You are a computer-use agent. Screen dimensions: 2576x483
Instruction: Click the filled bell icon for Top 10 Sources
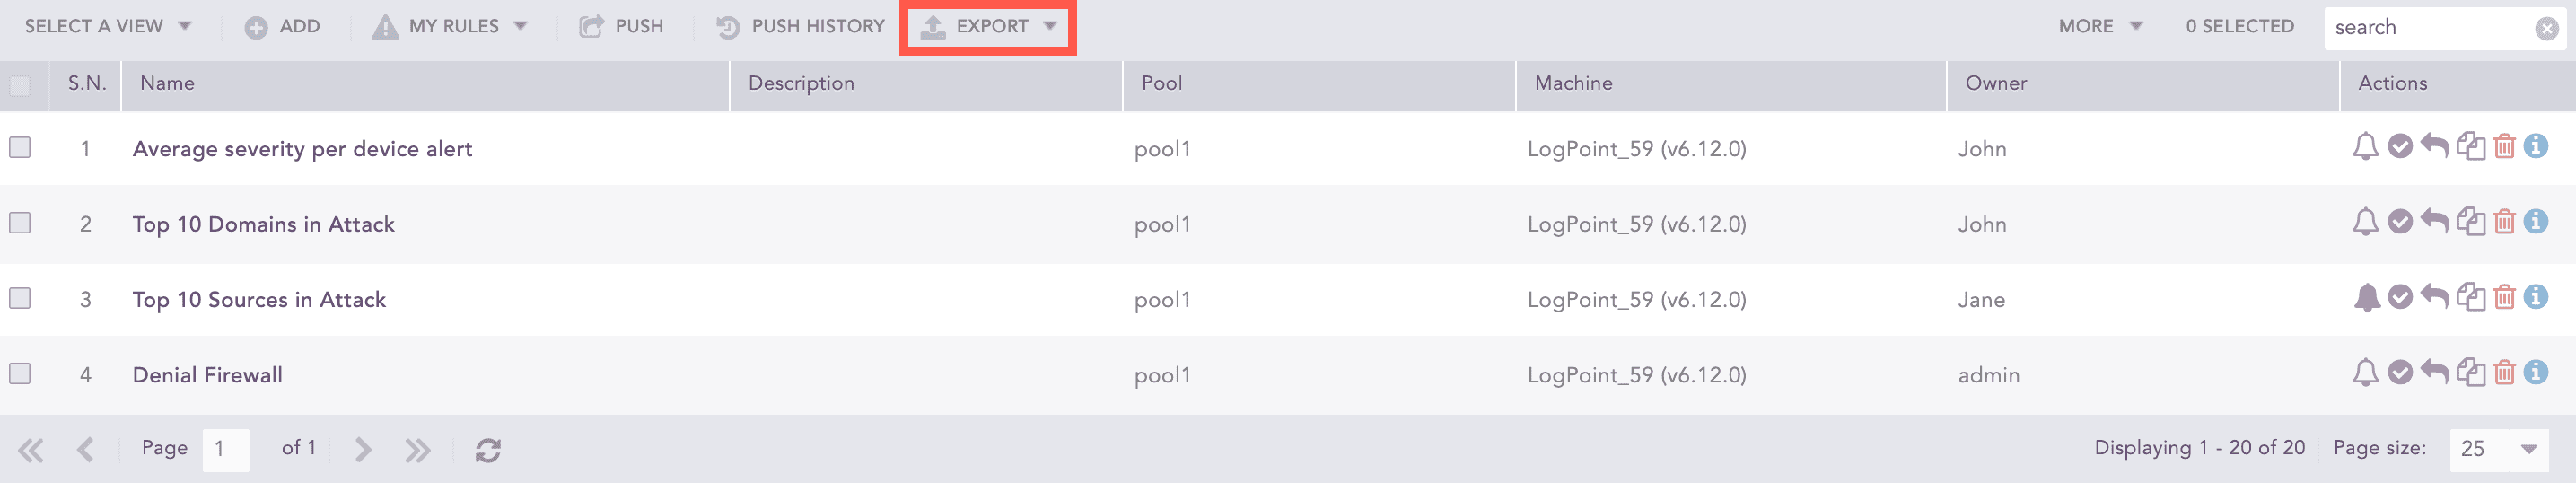[x=2366, y=298]
